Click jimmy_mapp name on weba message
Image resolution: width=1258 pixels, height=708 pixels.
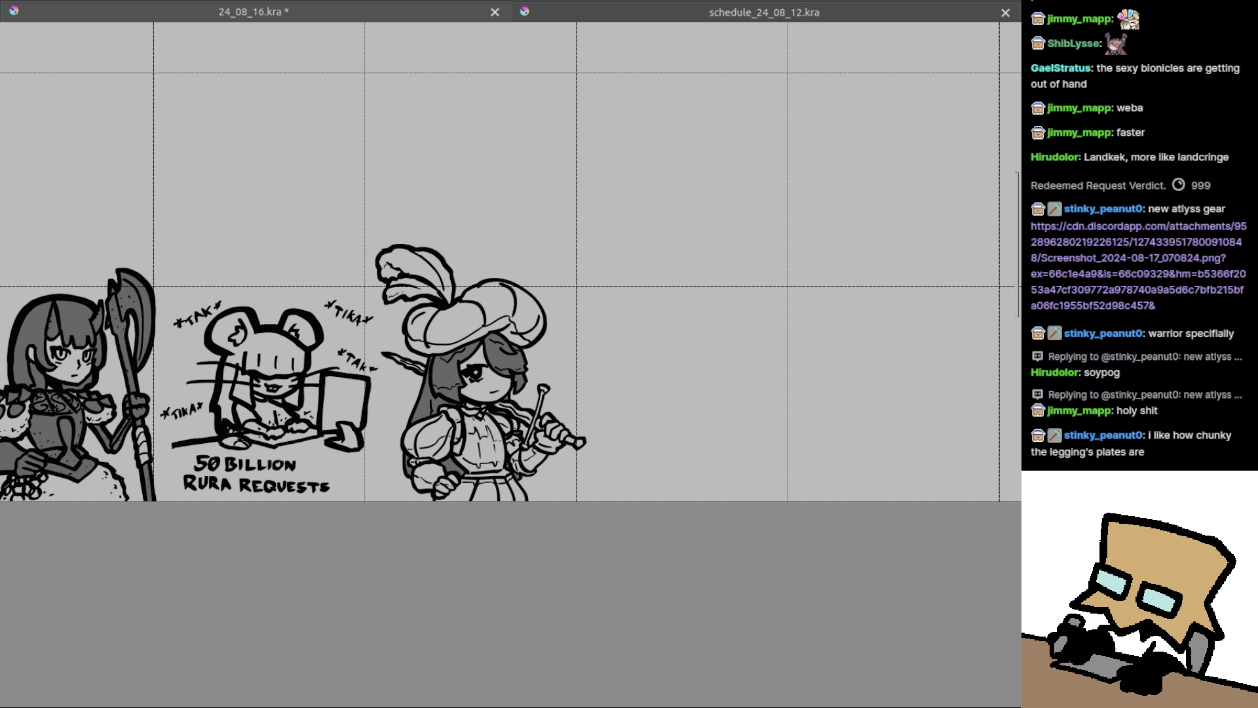click(1079, 108)
